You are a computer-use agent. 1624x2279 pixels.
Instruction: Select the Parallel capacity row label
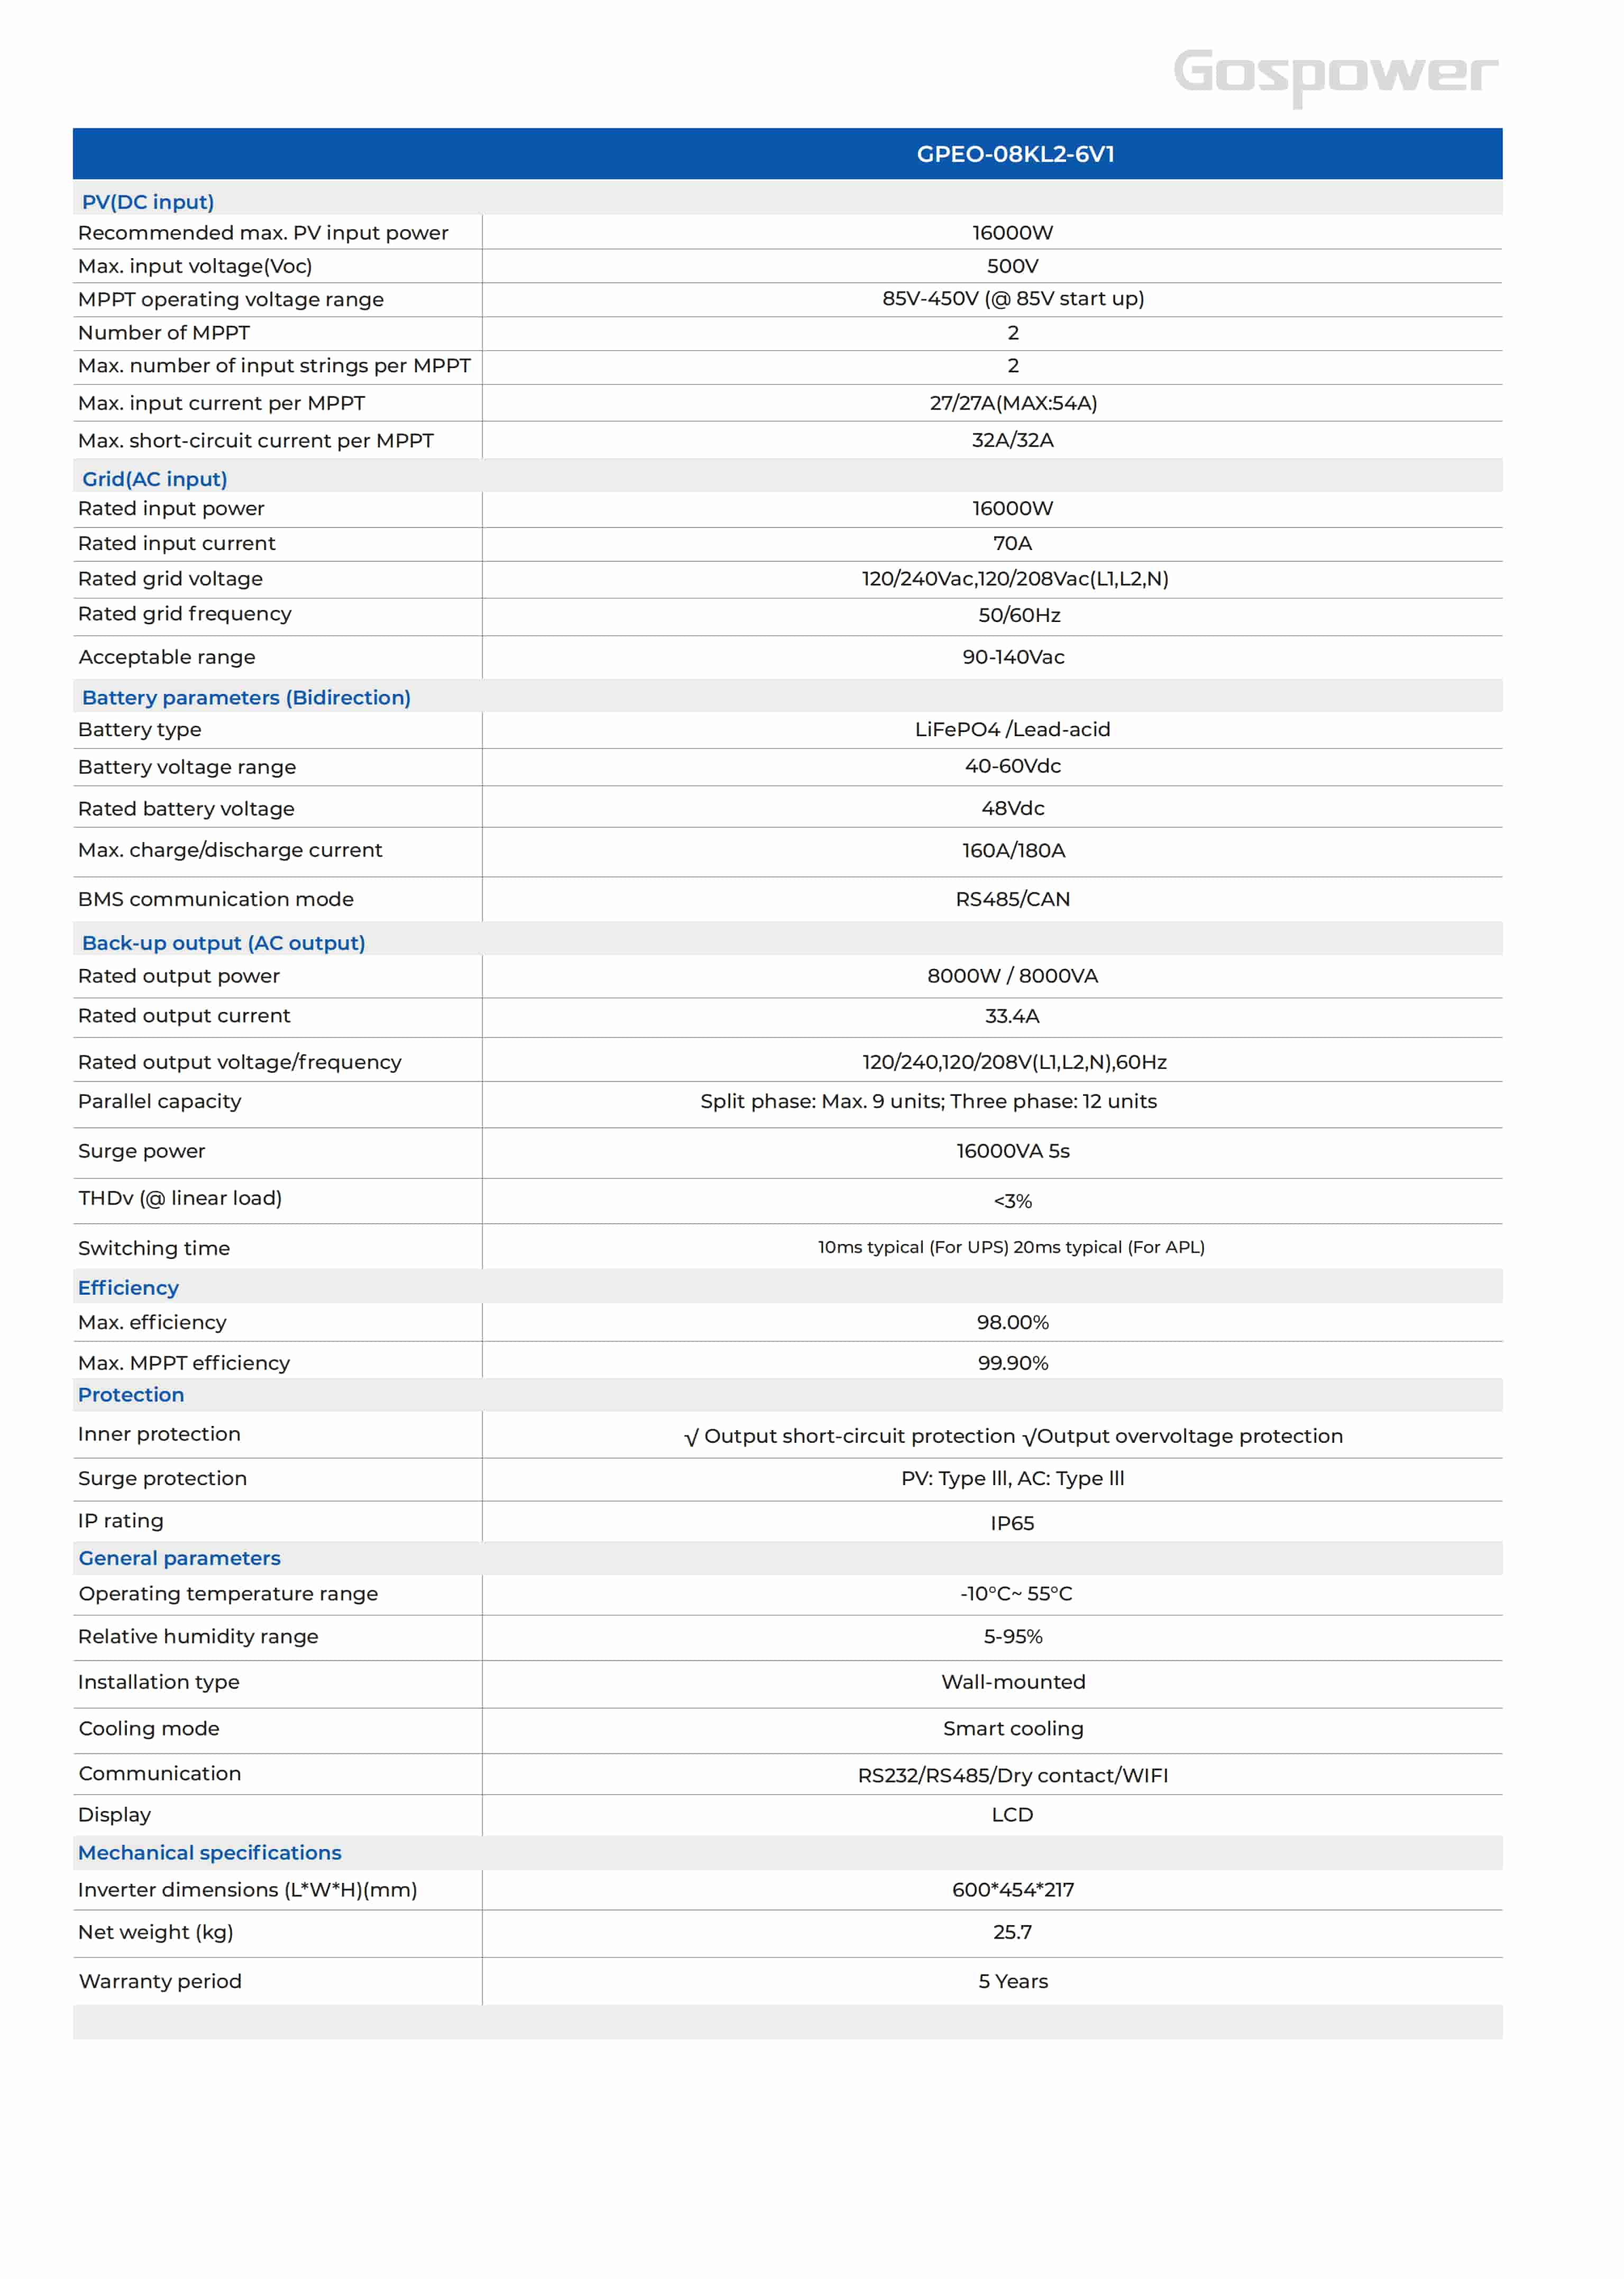[160, 1101]
